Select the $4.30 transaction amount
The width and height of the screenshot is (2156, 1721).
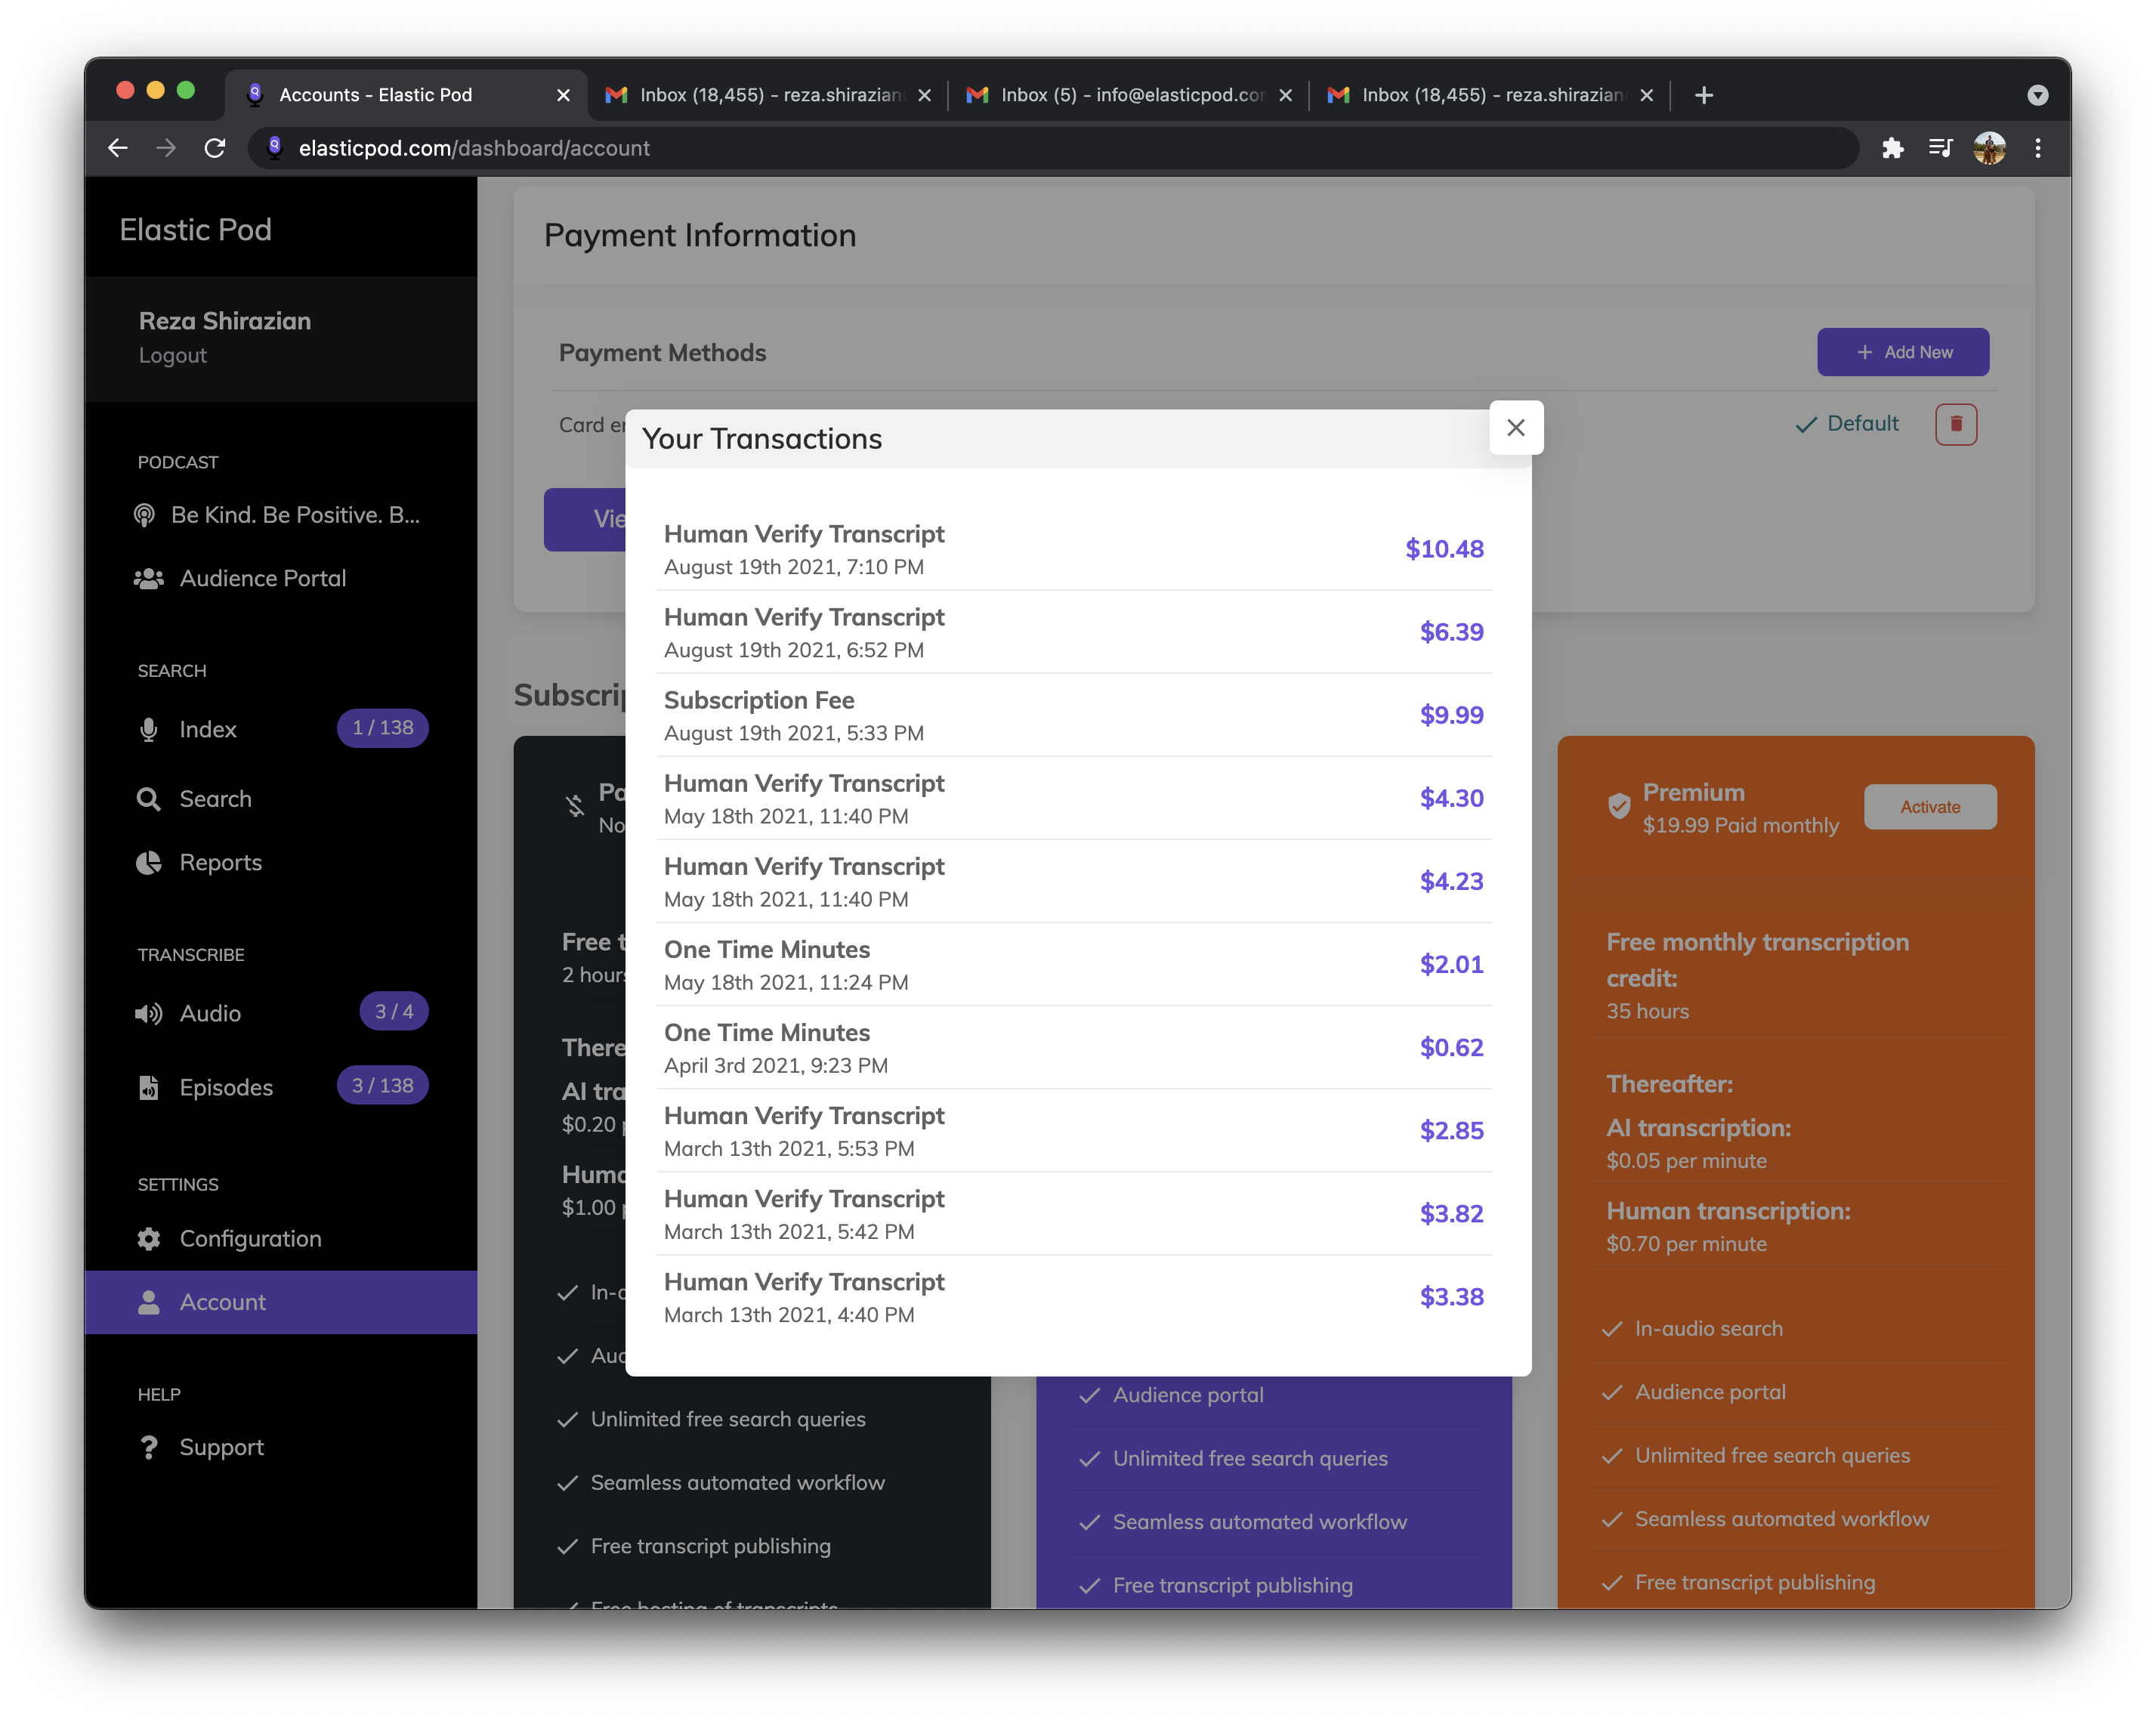pyautogui.click(x=1451, y=798)
